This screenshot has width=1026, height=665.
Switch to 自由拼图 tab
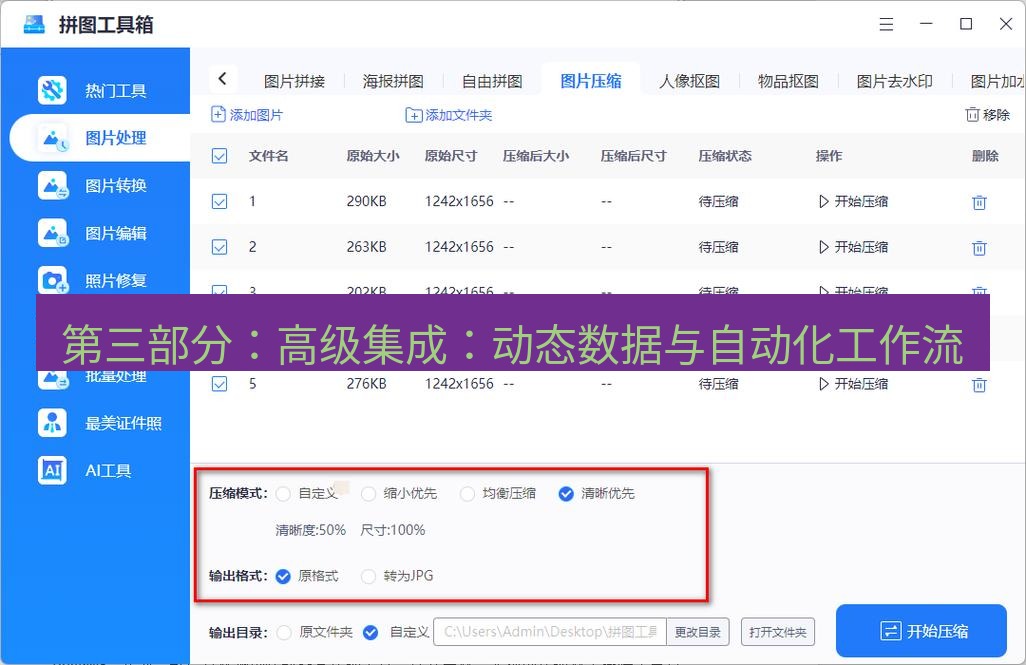coord(492,81)
